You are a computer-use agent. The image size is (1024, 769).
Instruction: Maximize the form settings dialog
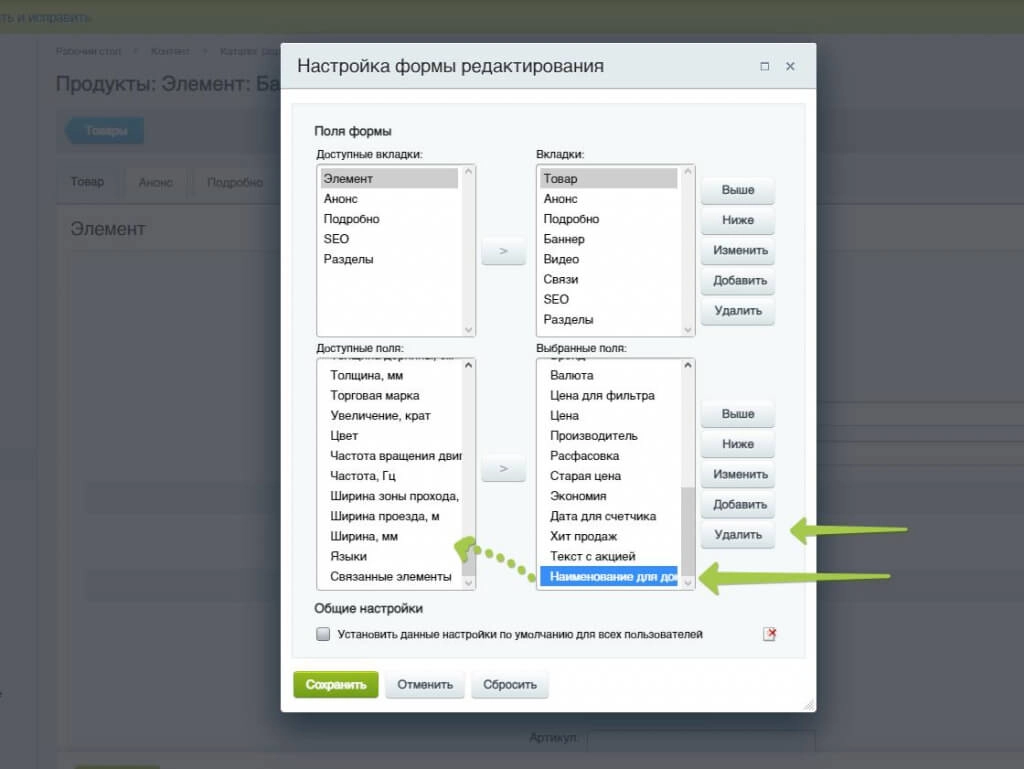(764, 67)
